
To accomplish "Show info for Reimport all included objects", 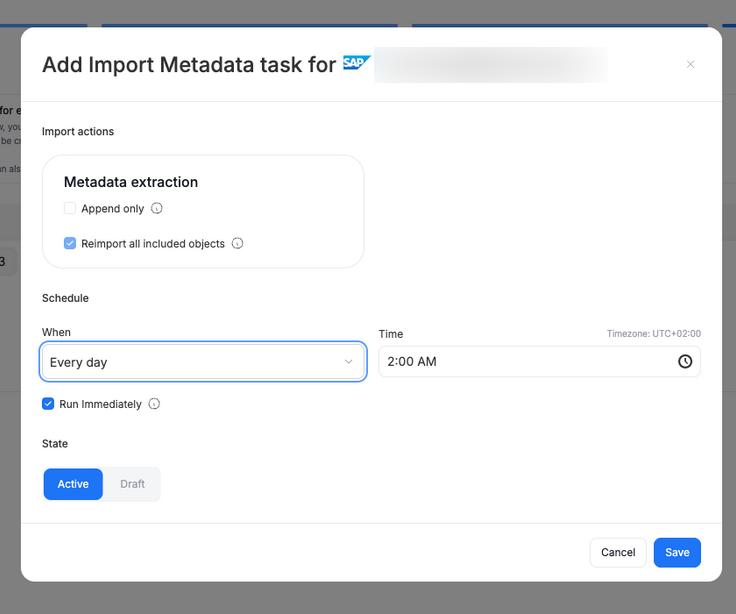I will tap(238, 243).
